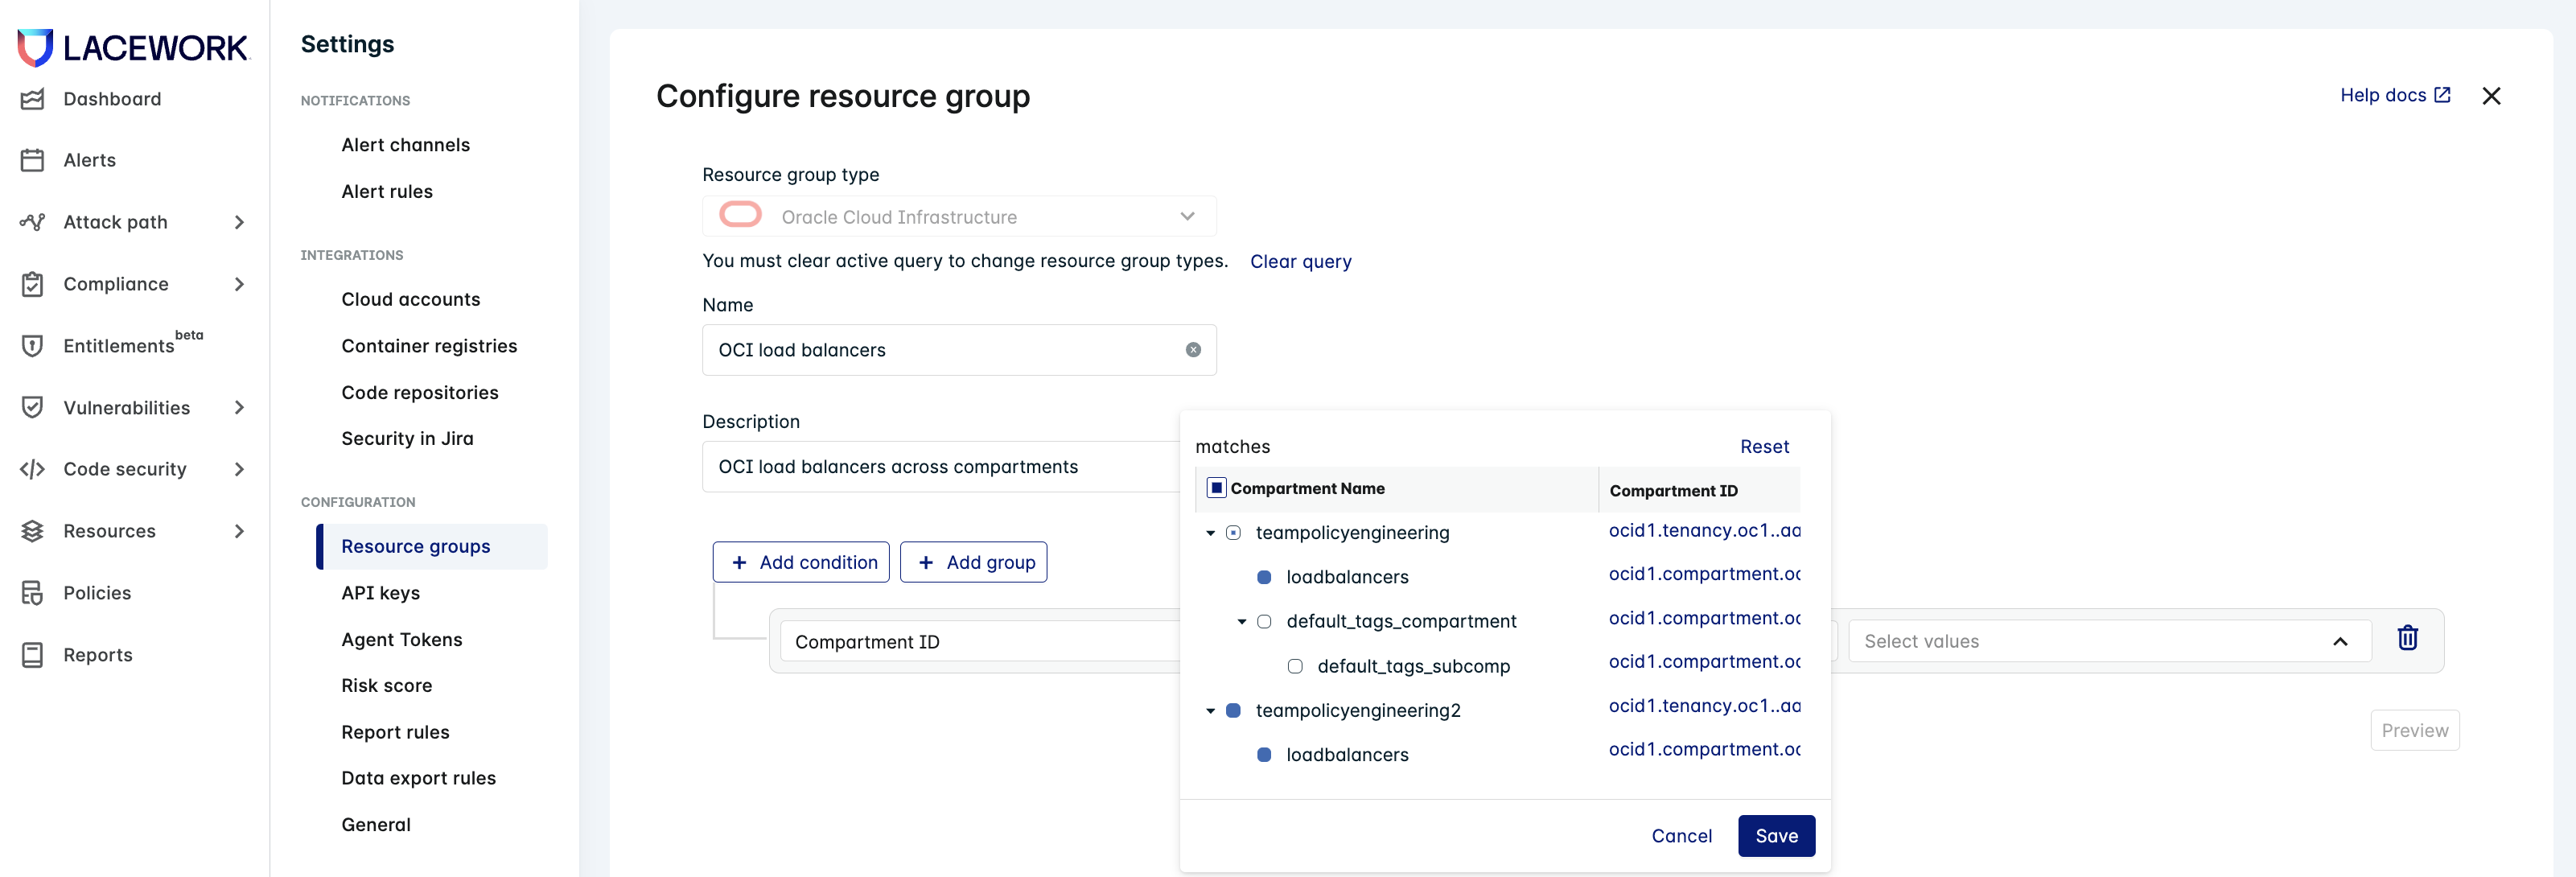Open Alert channels settings
Image resolution: width=2576 pixels, height=877 pixels.
point(405,145)
